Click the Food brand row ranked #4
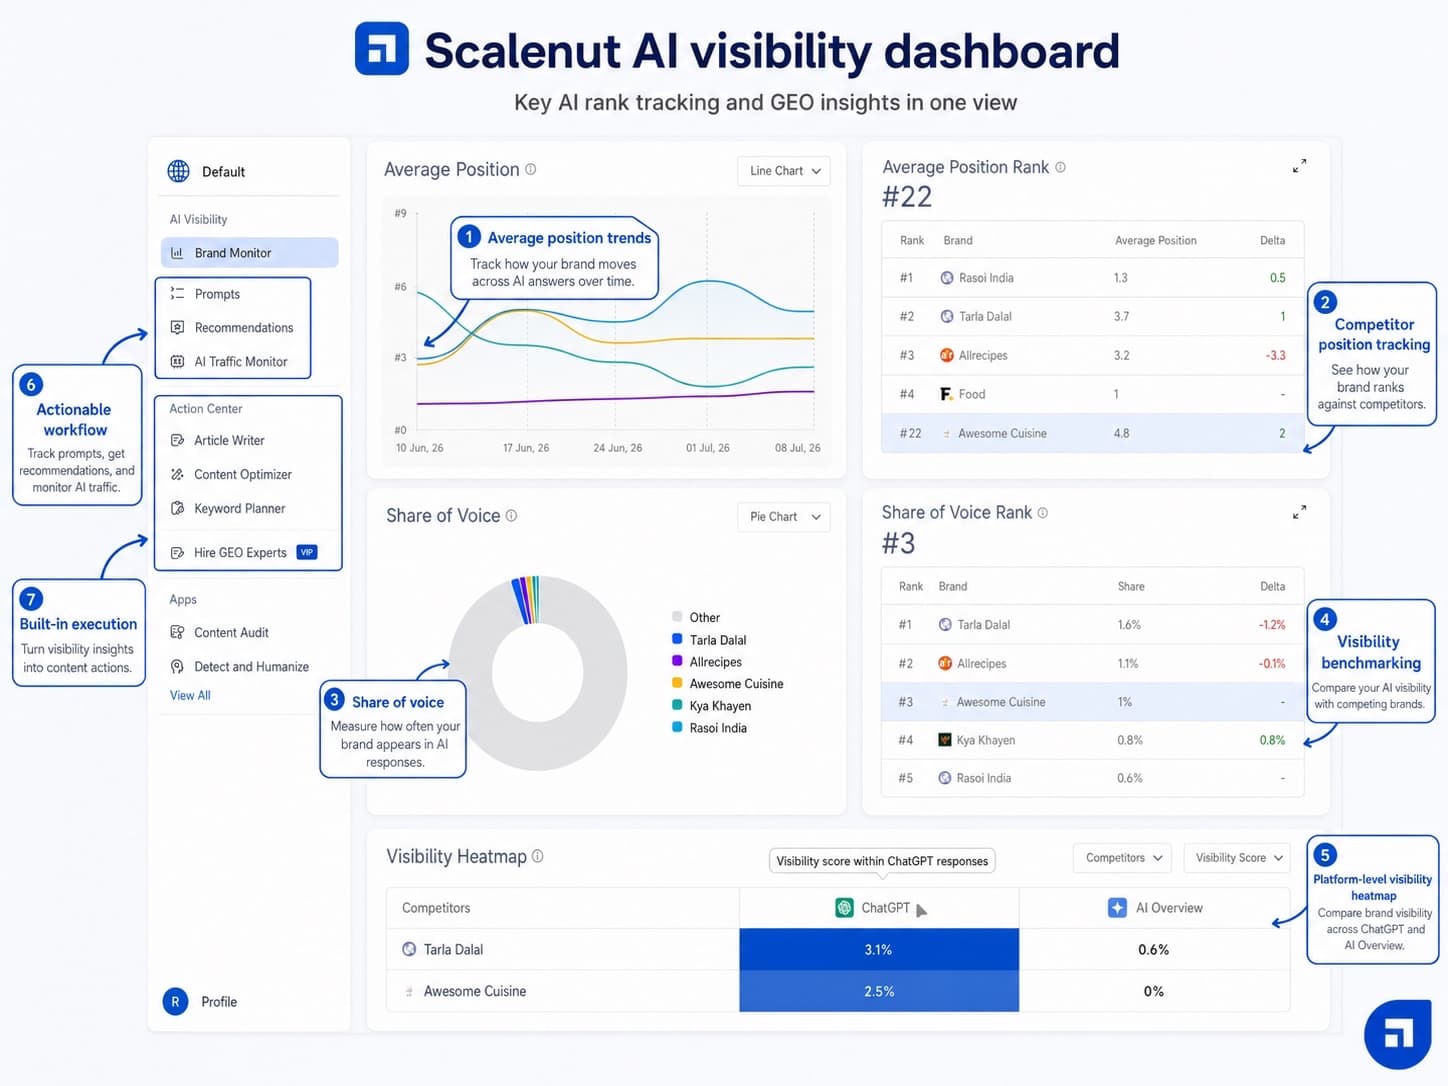 tap(1092, 394)
